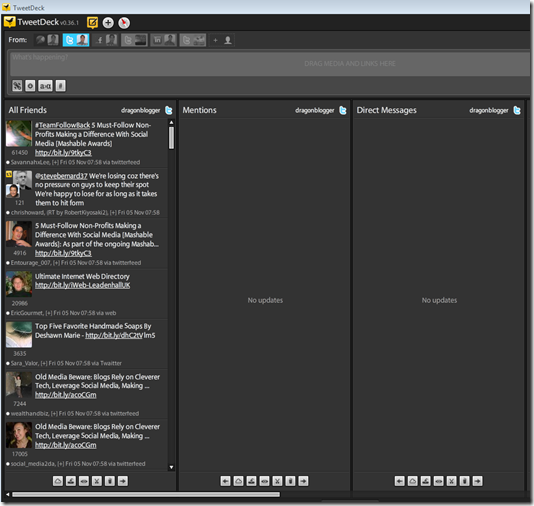Click the cloud icon under Direct Messages
Viewport: 534px width, 506px height.
click(x=413, y=481)
